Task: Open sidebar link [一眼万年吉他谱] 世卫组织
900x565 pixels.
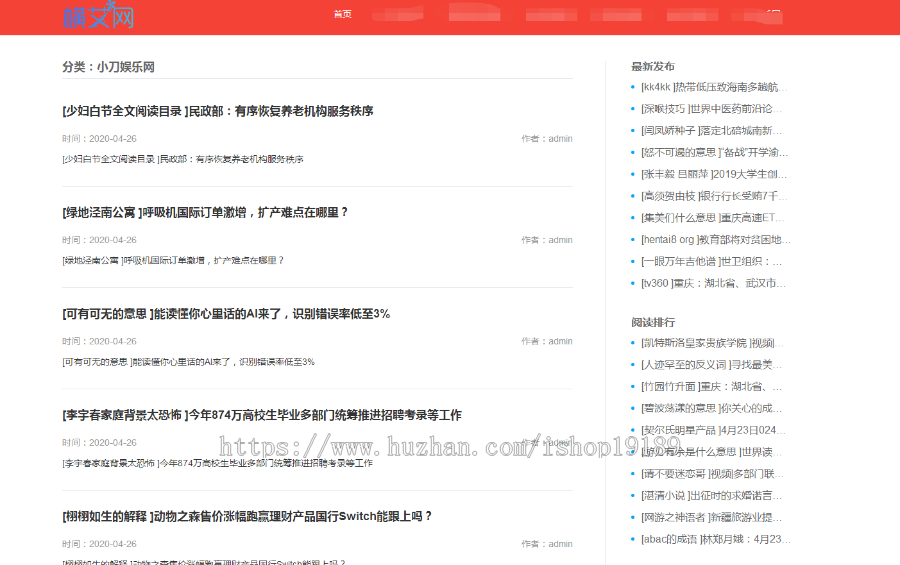Action: 711,262
